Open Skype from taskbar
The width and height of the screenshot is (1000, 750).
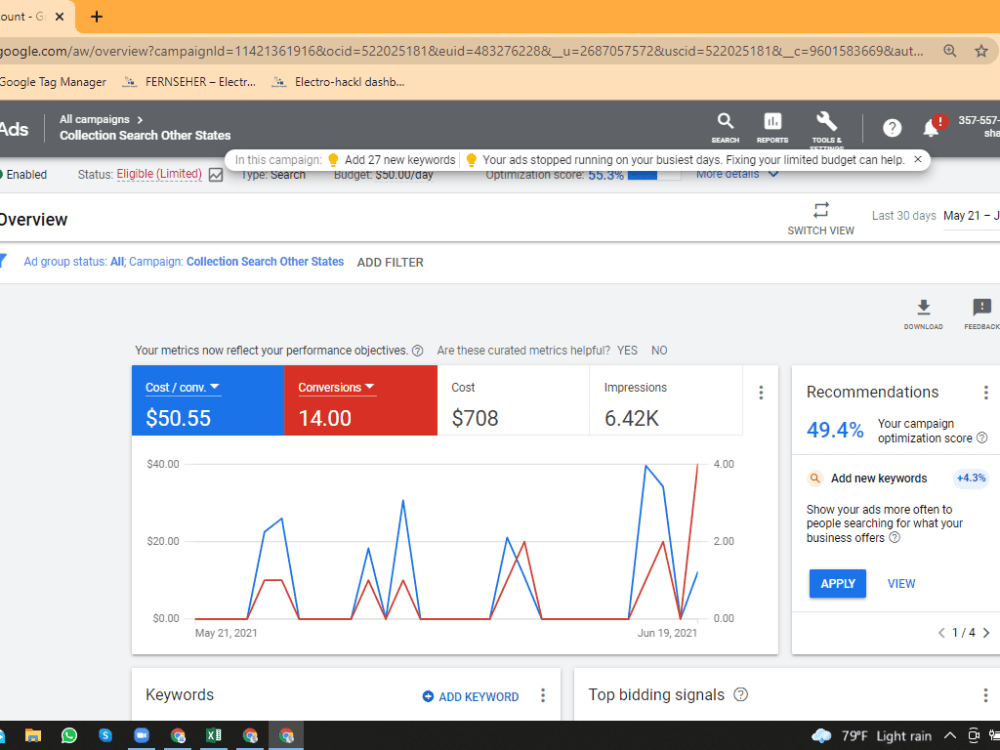click(105, 735)
